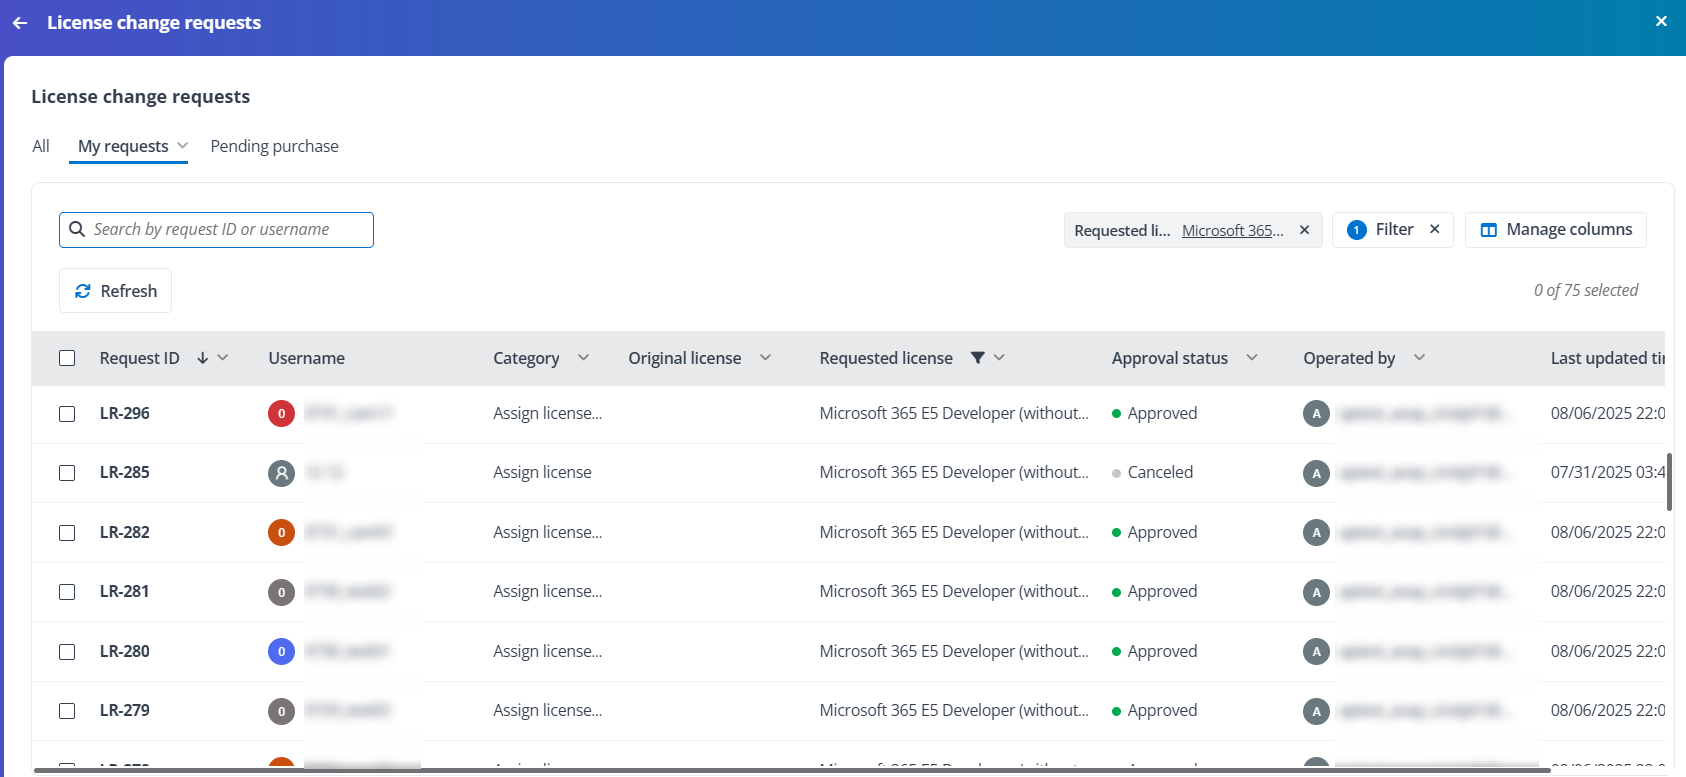Click the red user avatar for LR-296

(281, 413)
